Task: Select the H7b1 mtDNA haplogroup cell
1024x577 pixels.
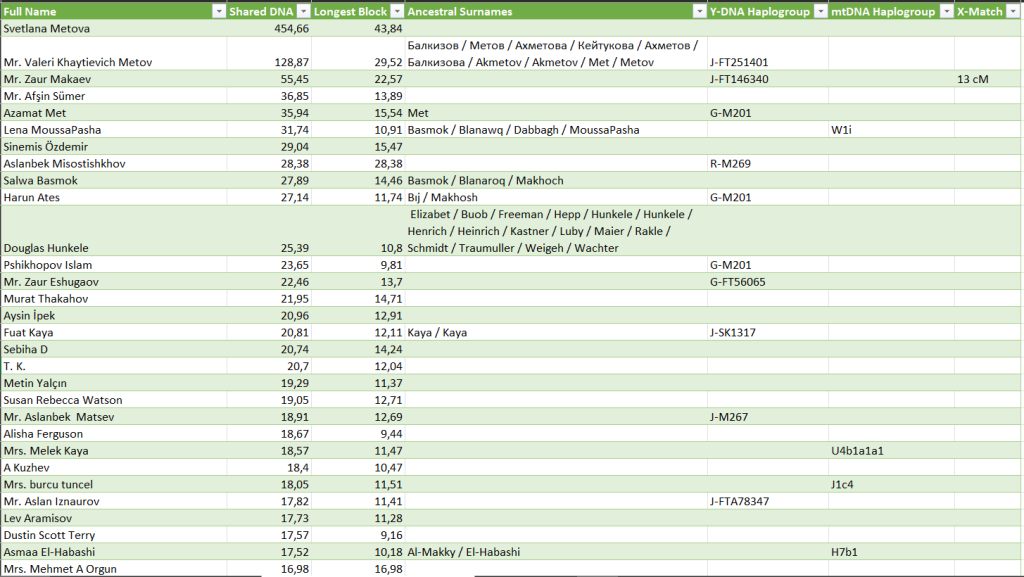Action: tap(845, 552)
